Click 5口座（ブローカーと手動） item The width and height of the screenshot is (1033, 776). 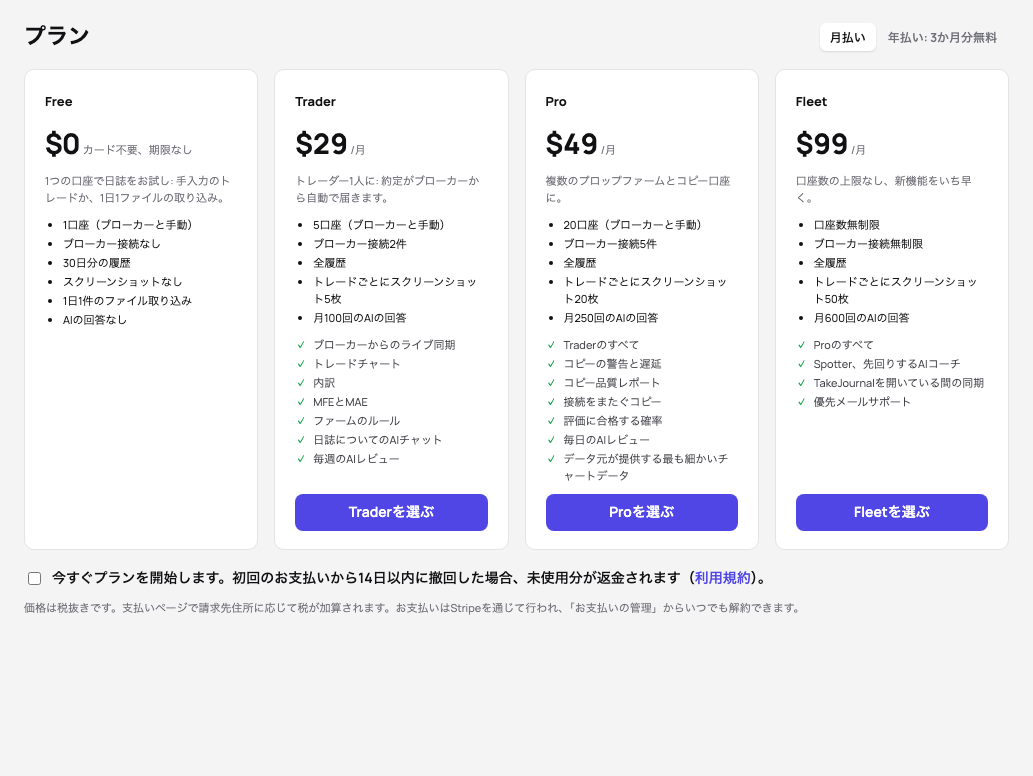pyautogui.click(x=381, y=225)
